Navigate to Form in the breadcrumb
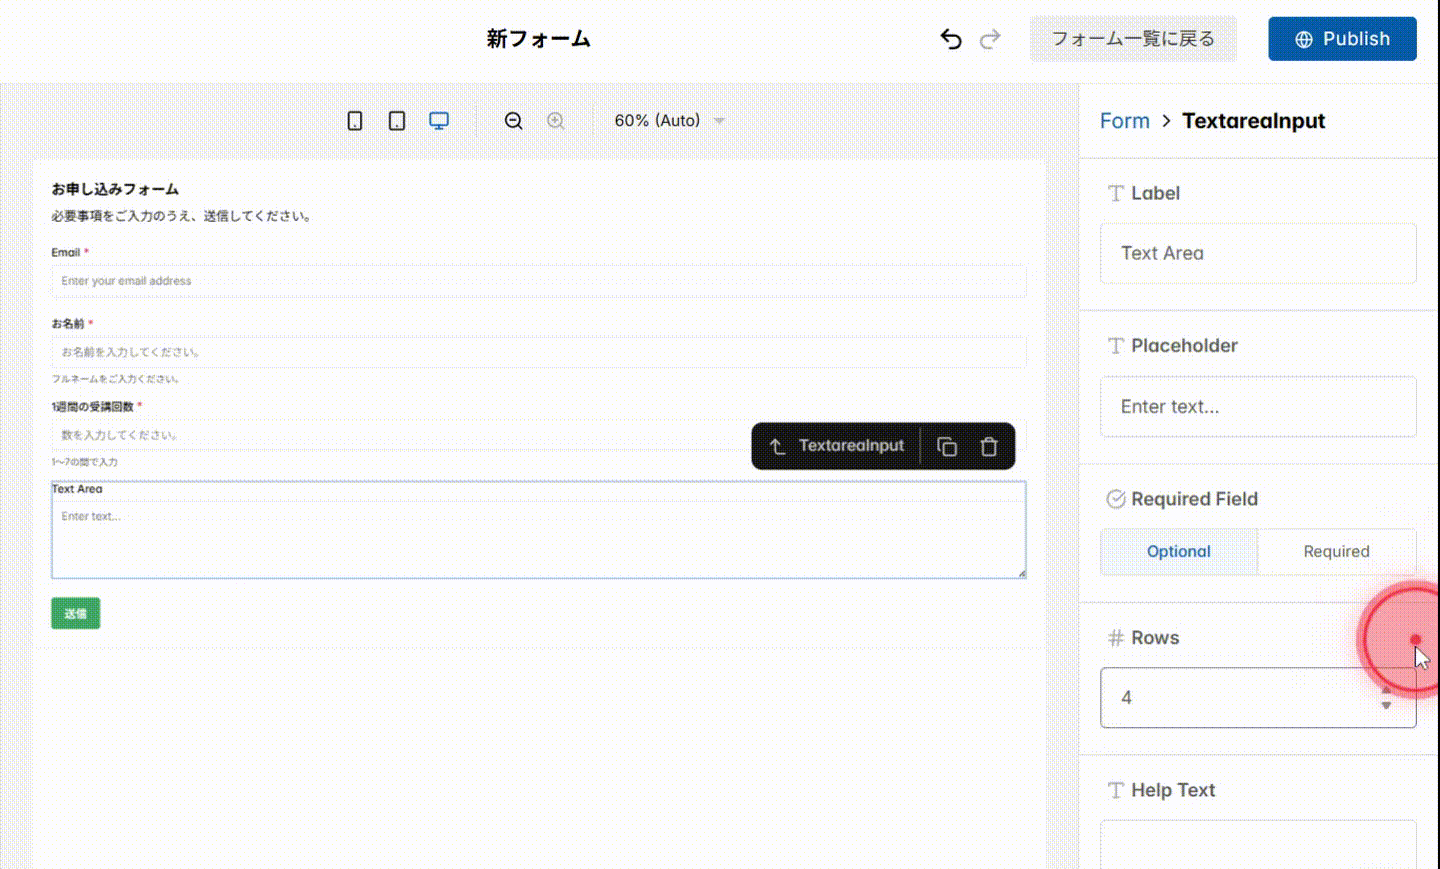The width and height of the screenshot is (1440, 869). point(1124,120)
